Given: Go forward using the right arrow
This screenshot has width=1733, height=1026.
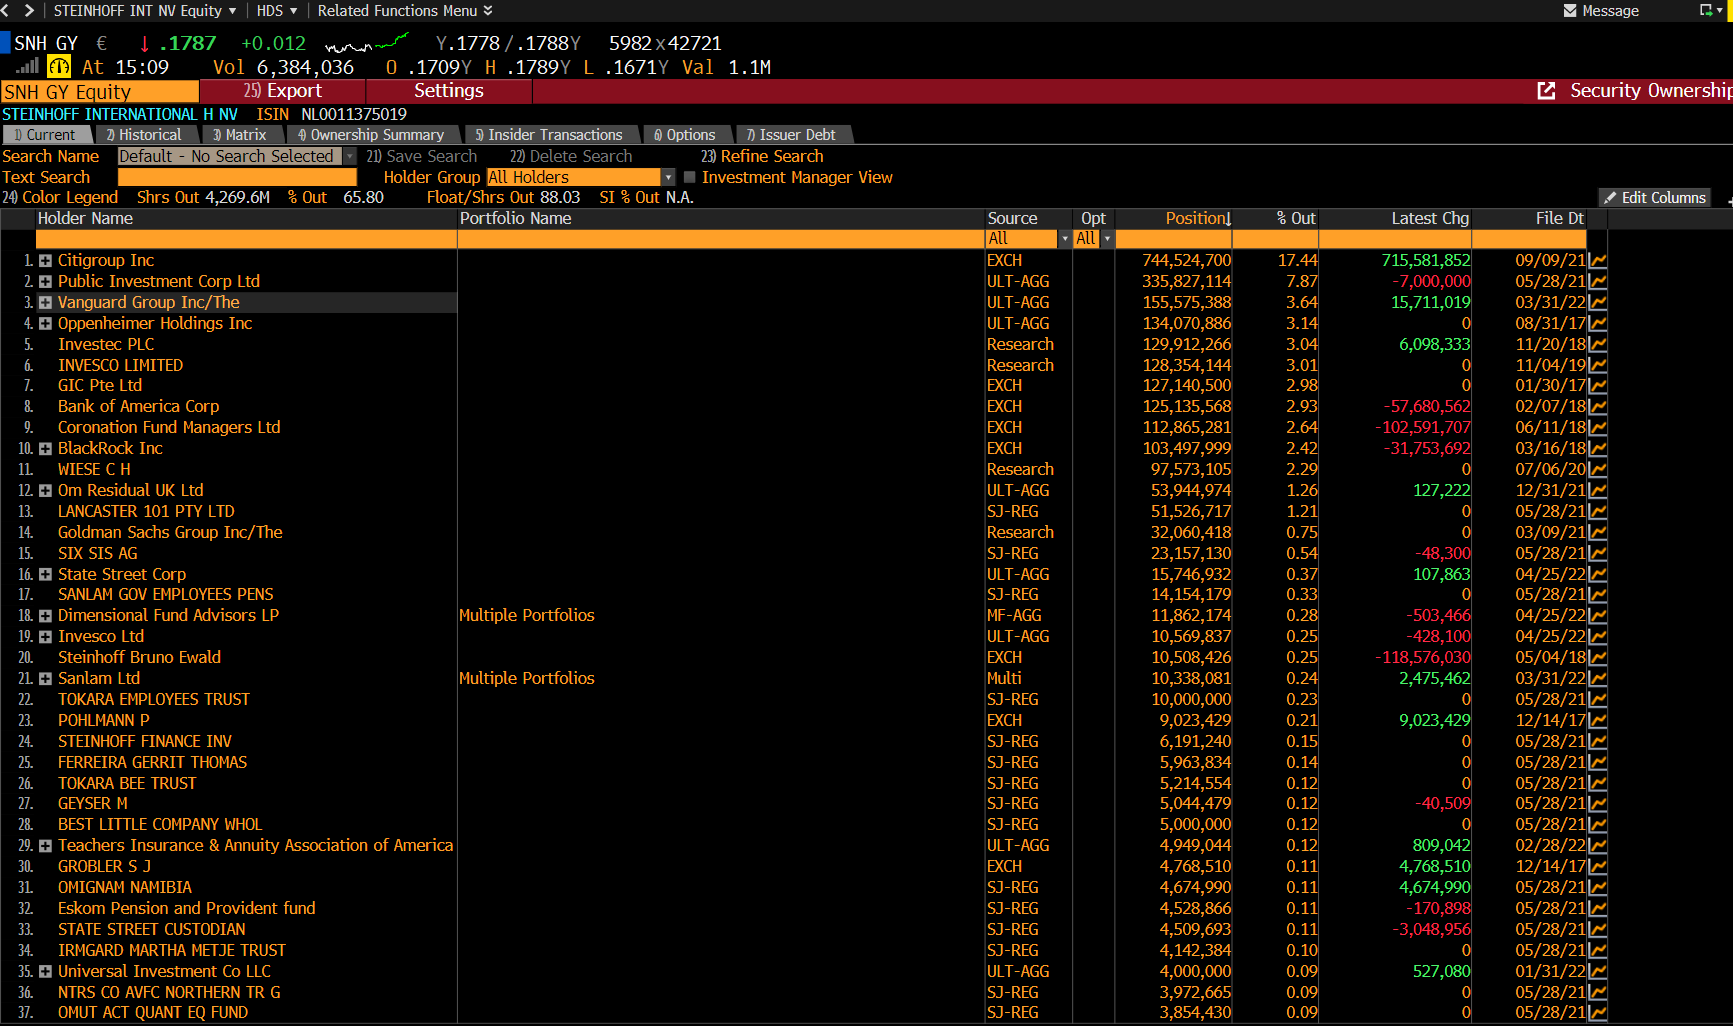Looking at the screenshot, I should (29, 10).
